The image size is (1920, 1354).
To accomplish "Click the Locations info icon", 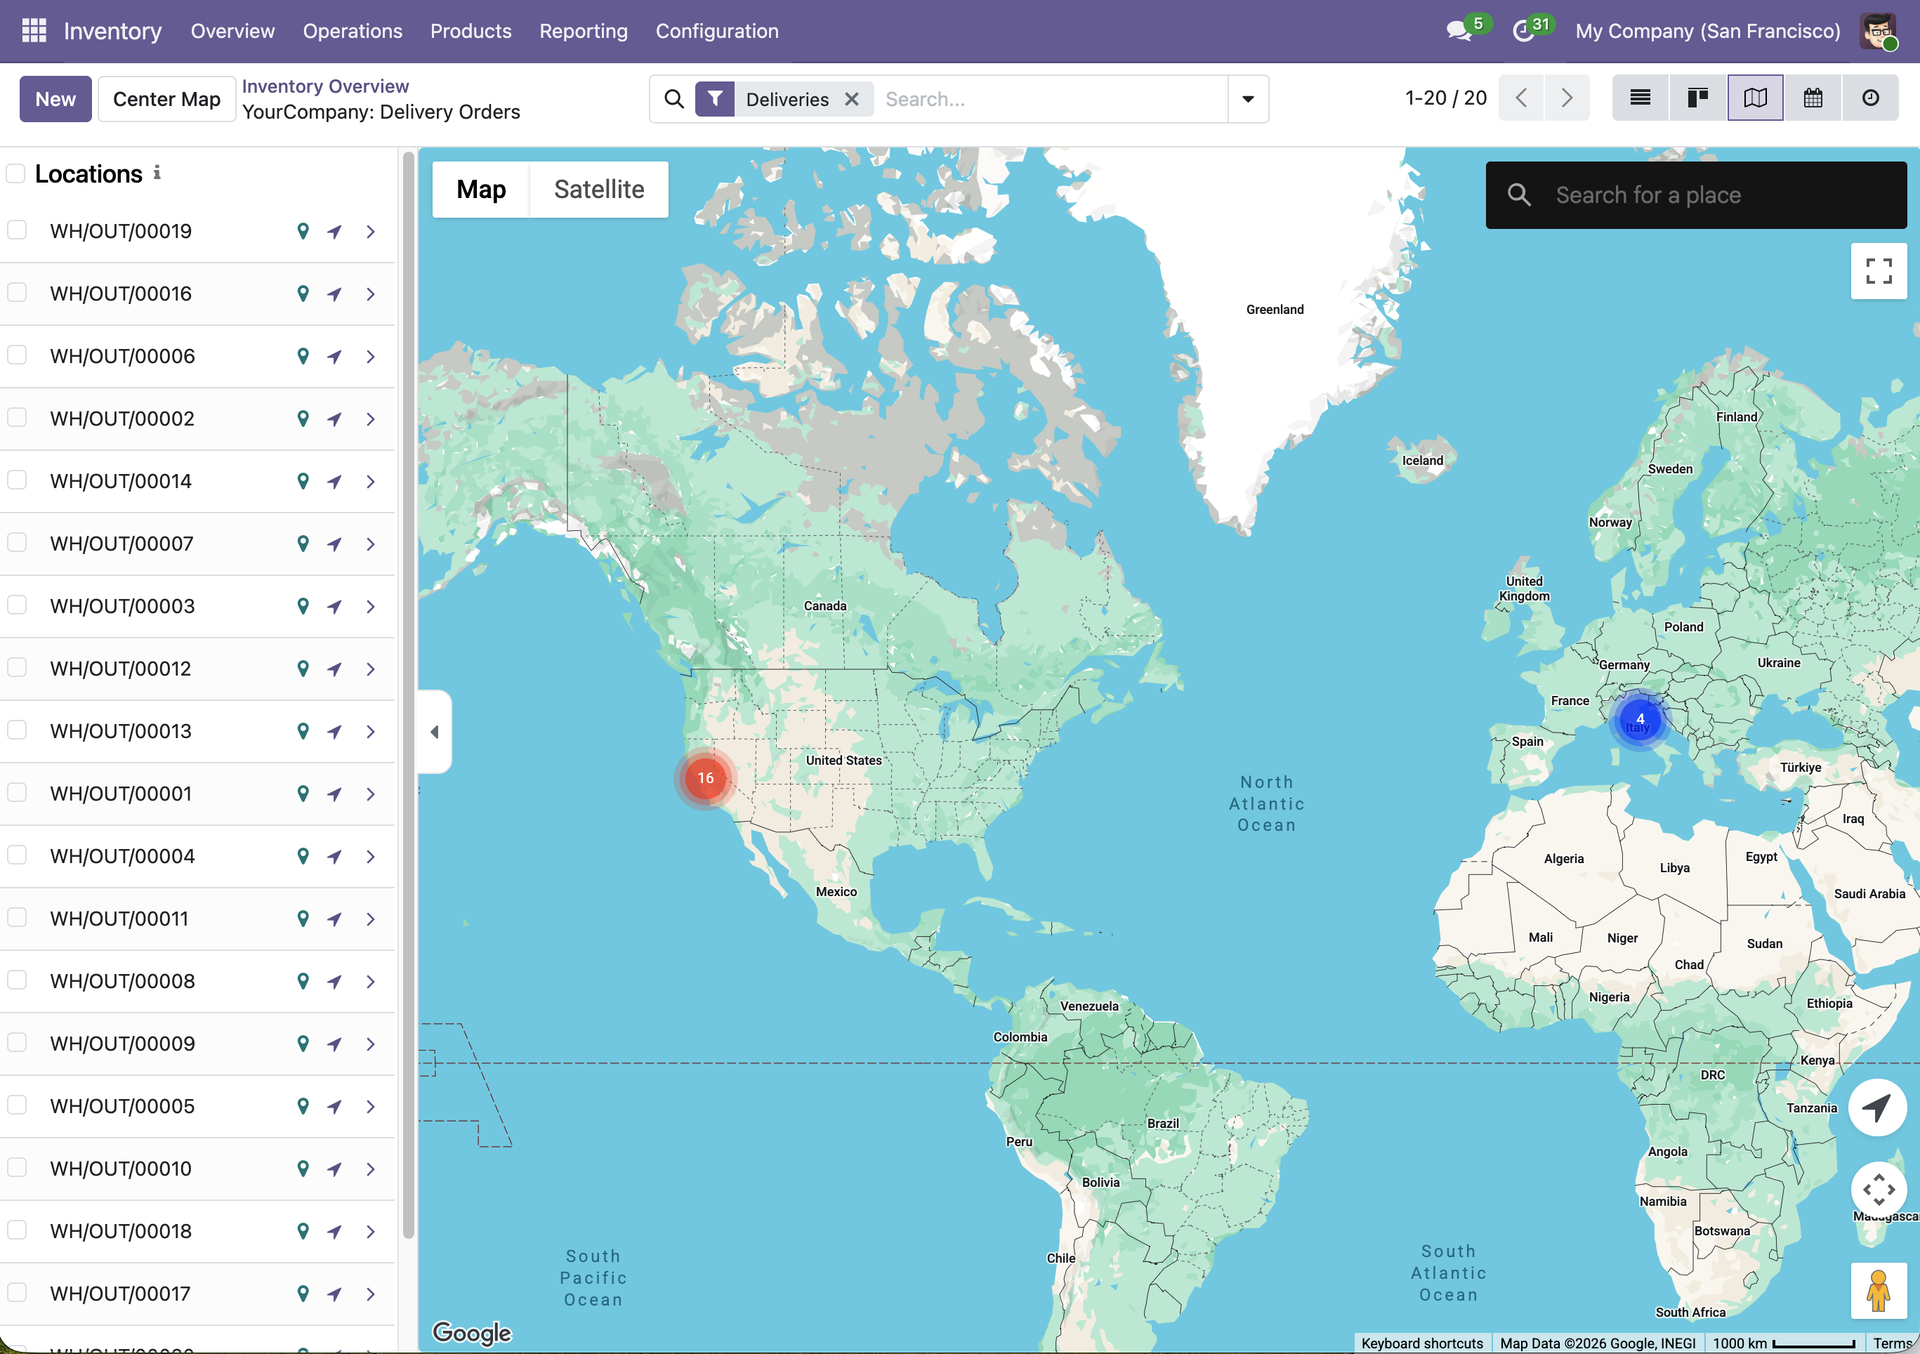I will click(x=157, y=173).
